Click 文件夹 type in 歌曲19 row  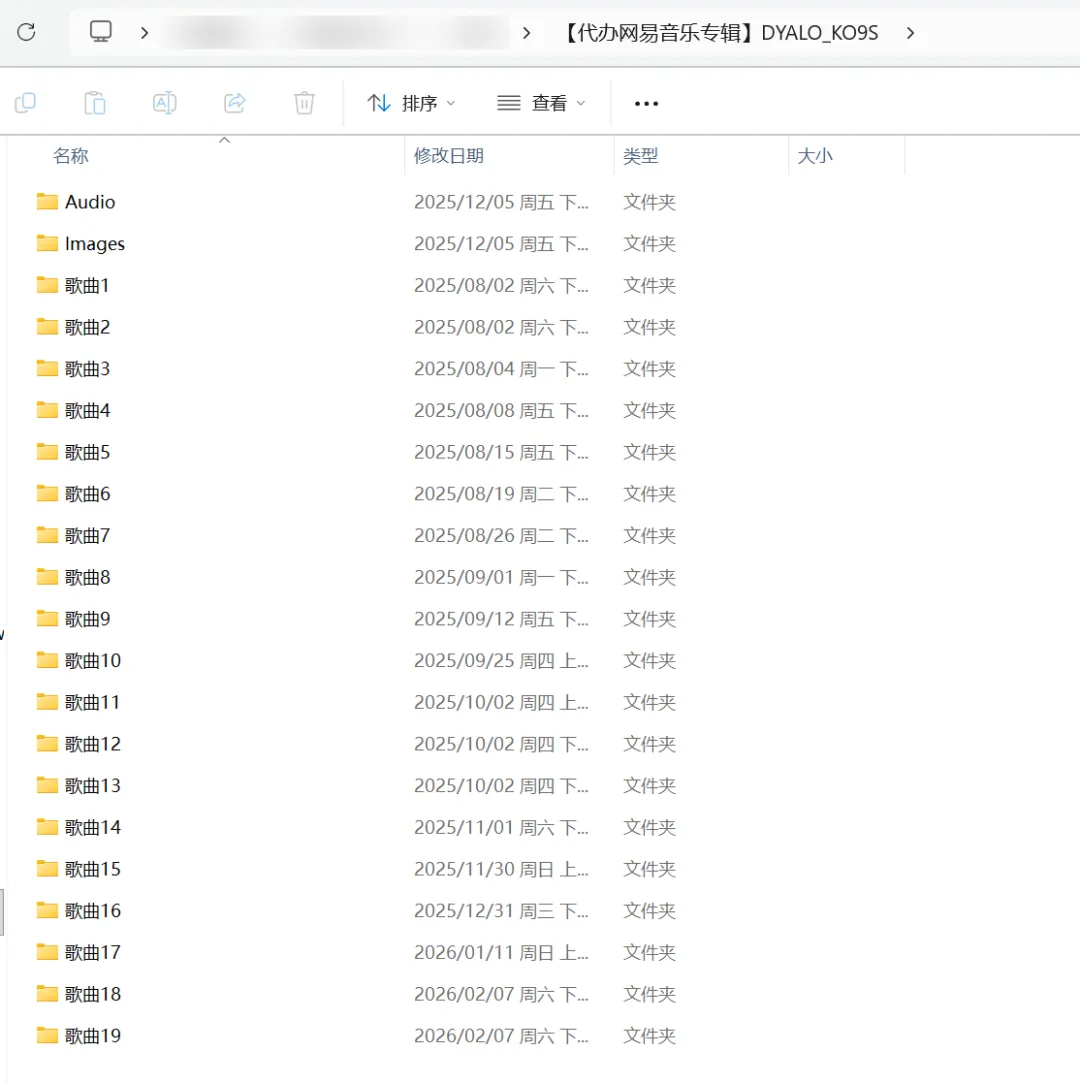[x=649, y=1035]
